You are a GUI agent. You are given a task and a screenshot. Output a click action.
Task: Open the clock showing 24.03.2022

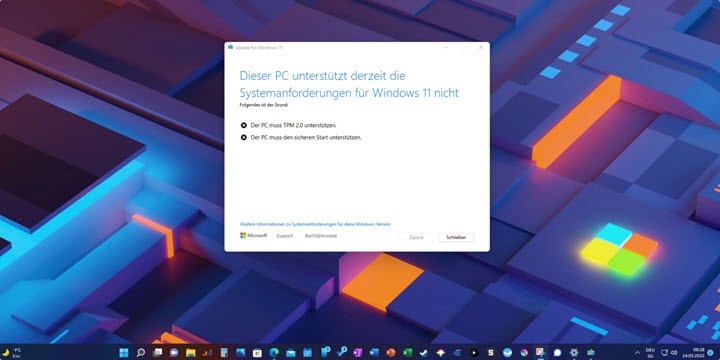[693, 353]
